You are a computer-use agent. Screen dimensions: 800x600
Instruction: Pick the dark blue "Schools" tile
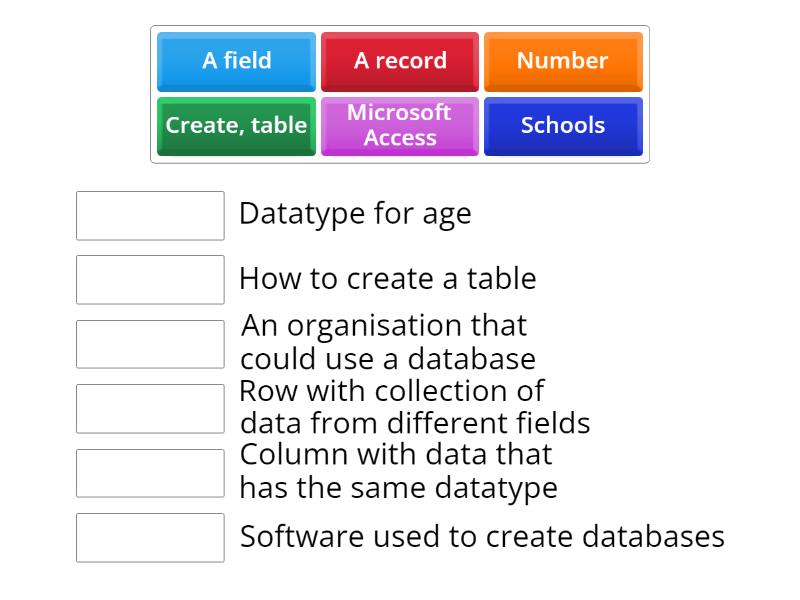tap(562, 126)
